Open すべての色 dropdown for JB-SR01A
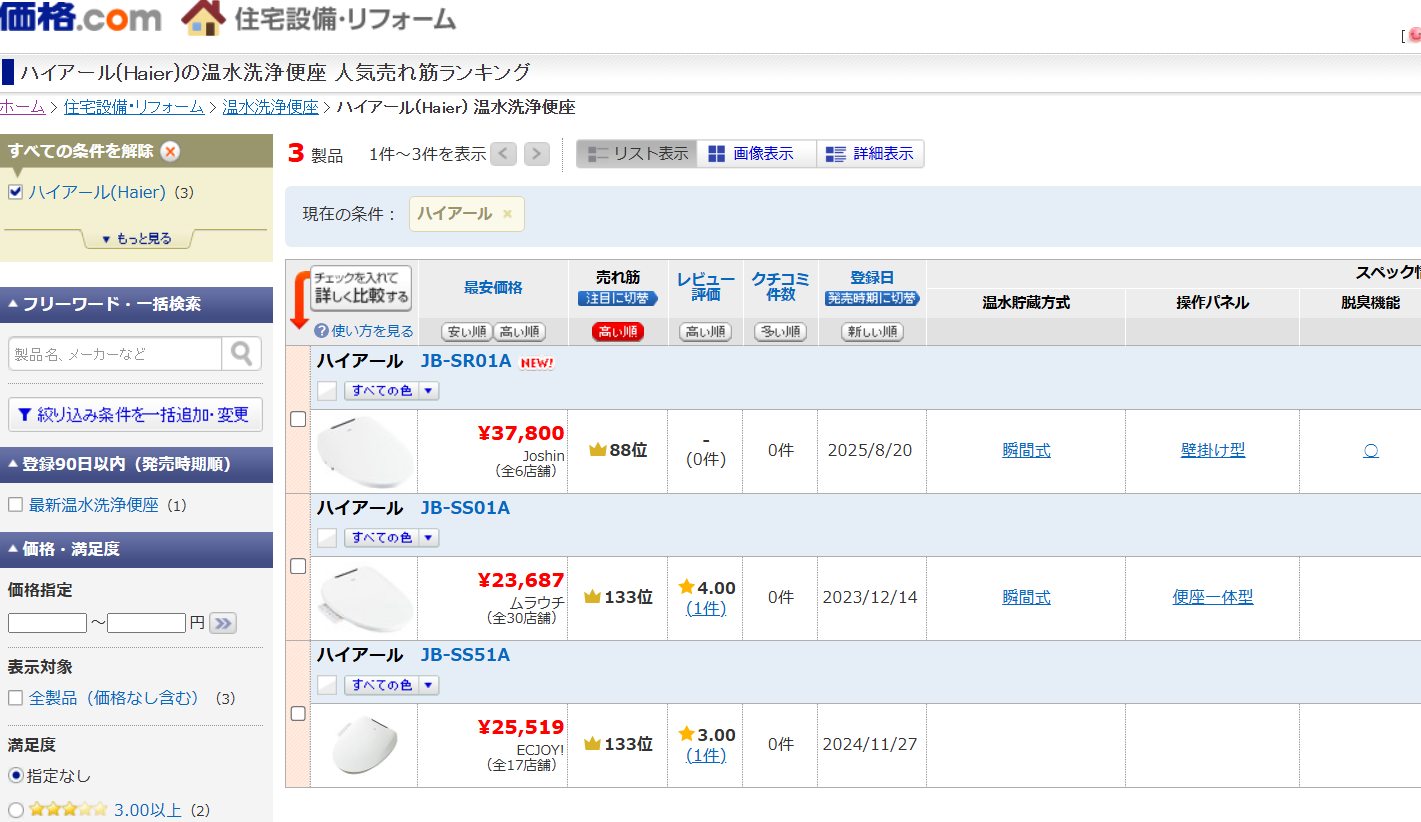This screenshot has width=1421, height=822. [392, 391]
